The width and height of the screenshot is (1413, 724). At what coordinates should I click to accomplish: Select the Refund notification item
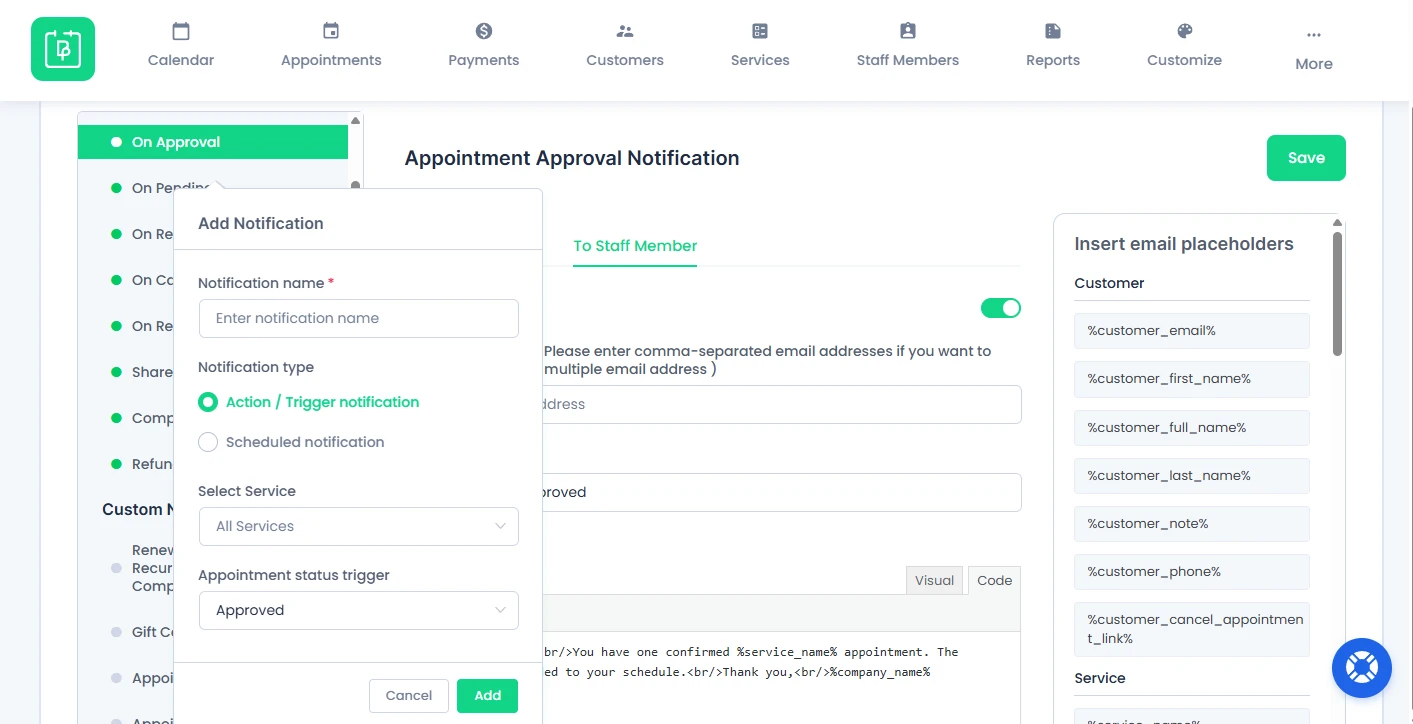pyautogui.click(x=142, y=464)
